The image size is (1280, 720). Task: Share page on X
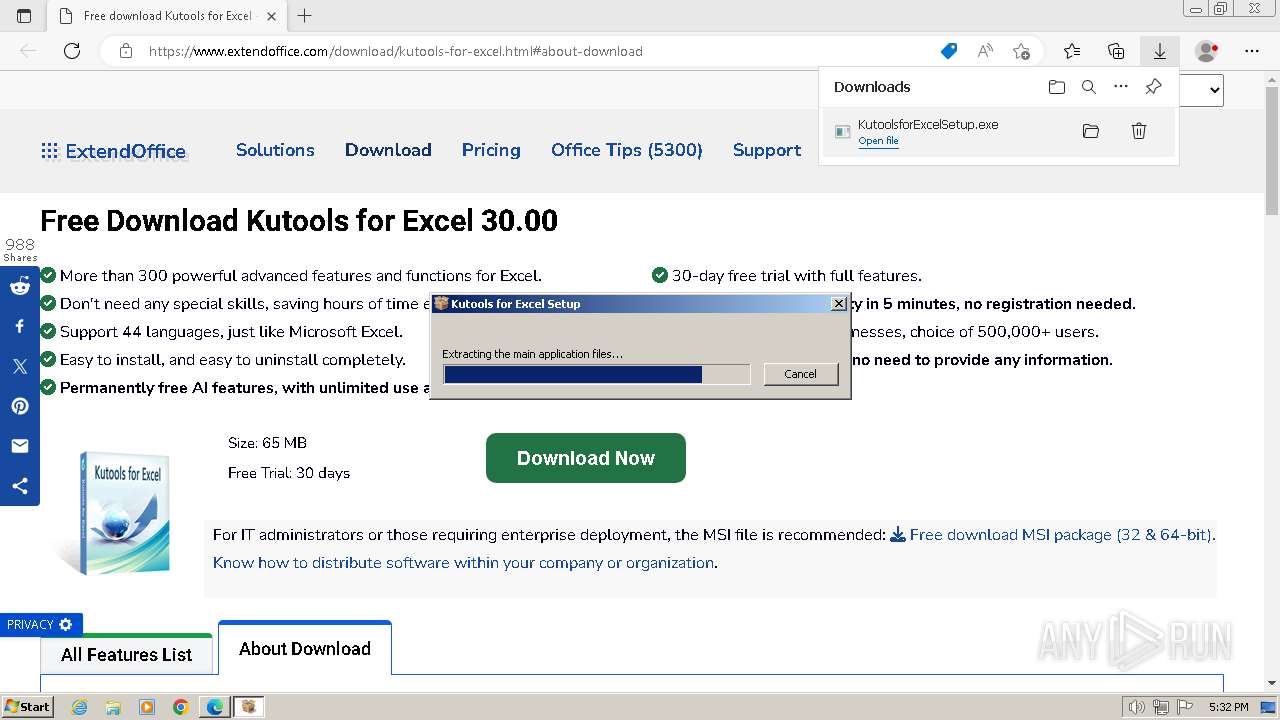click(x=20, y=366)
